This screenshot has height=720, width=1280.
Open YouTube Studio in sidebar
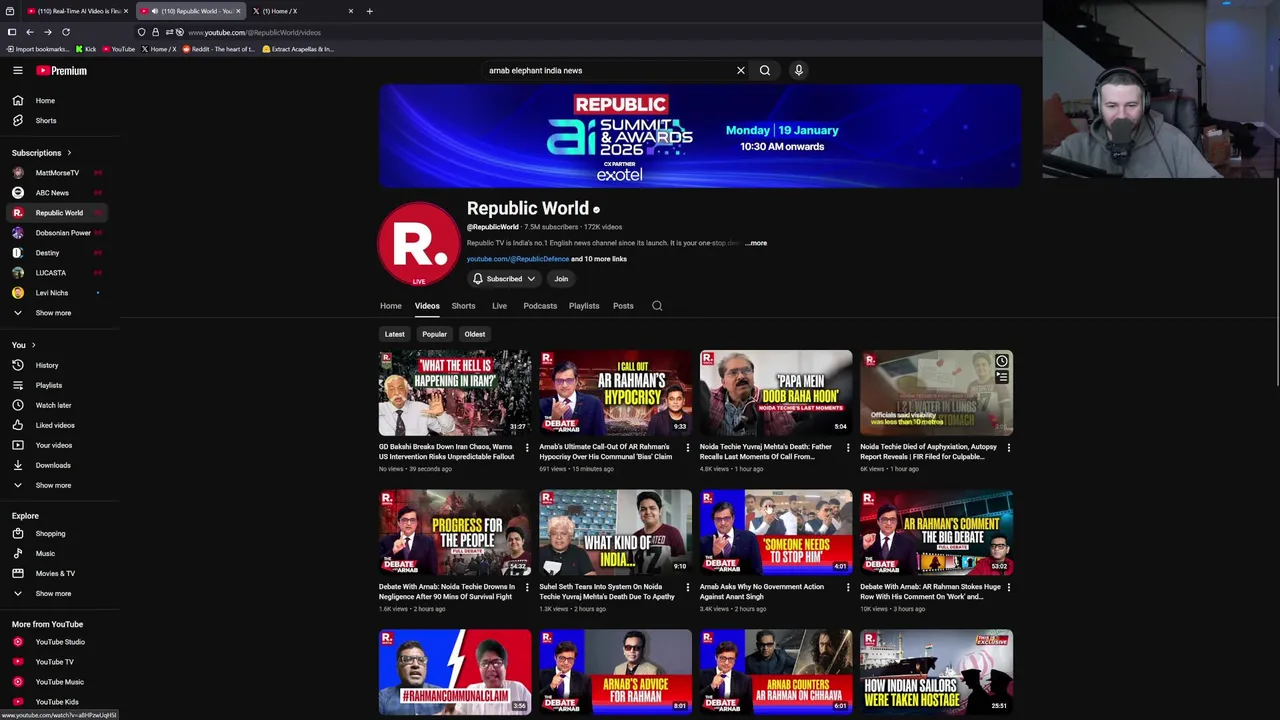pyautogui.click(x=60, y=642)
